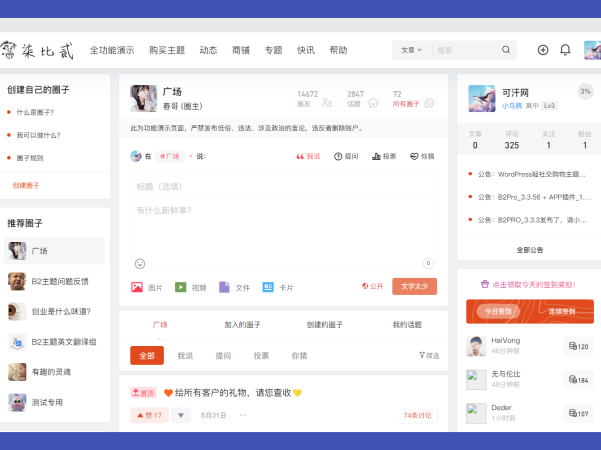Open the 74条讨论 discussion link
601x450 pixels.
point(417,415)
